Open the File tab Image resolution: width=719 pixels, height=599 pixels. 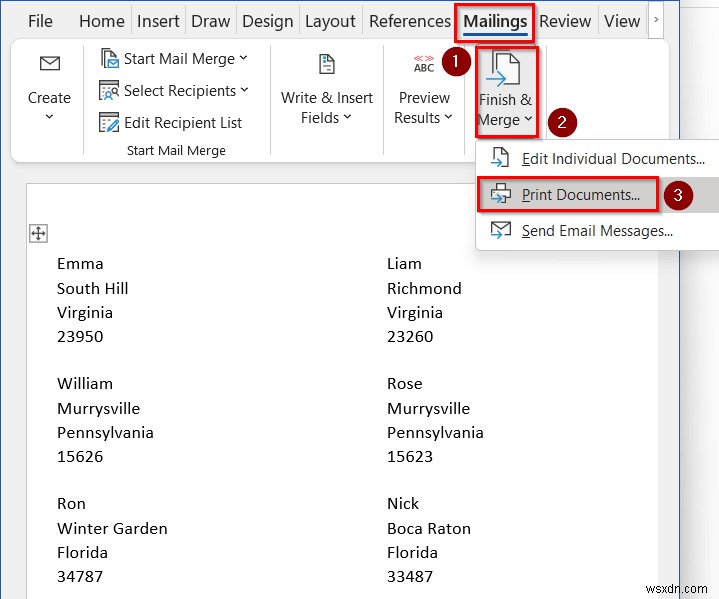point(40,21)
